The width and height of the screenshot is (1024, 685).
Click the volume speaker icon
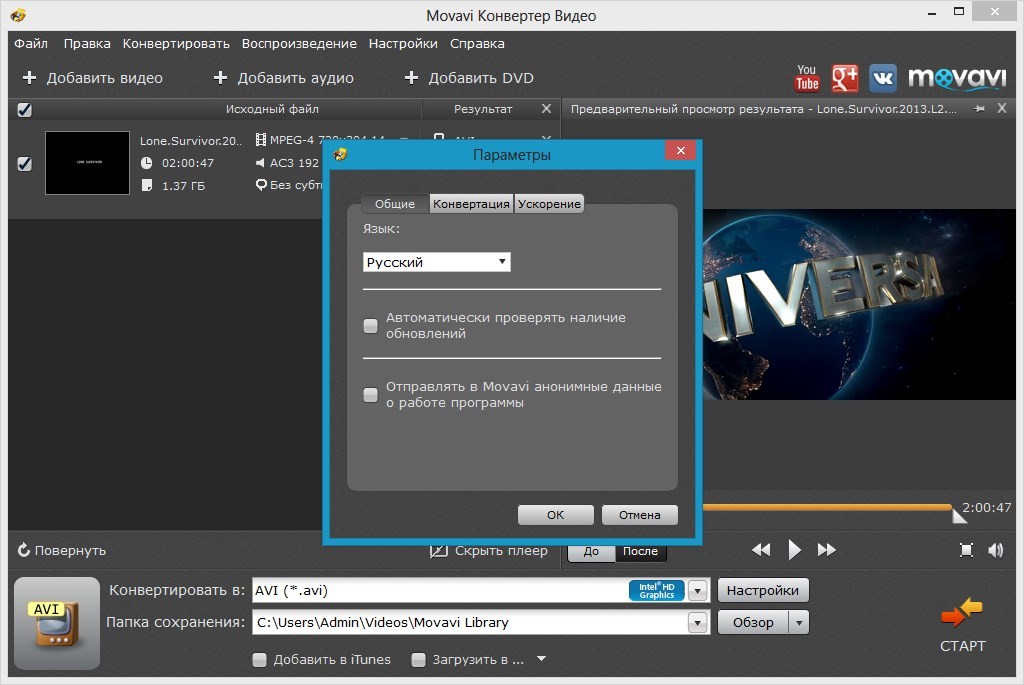point(996,550)
